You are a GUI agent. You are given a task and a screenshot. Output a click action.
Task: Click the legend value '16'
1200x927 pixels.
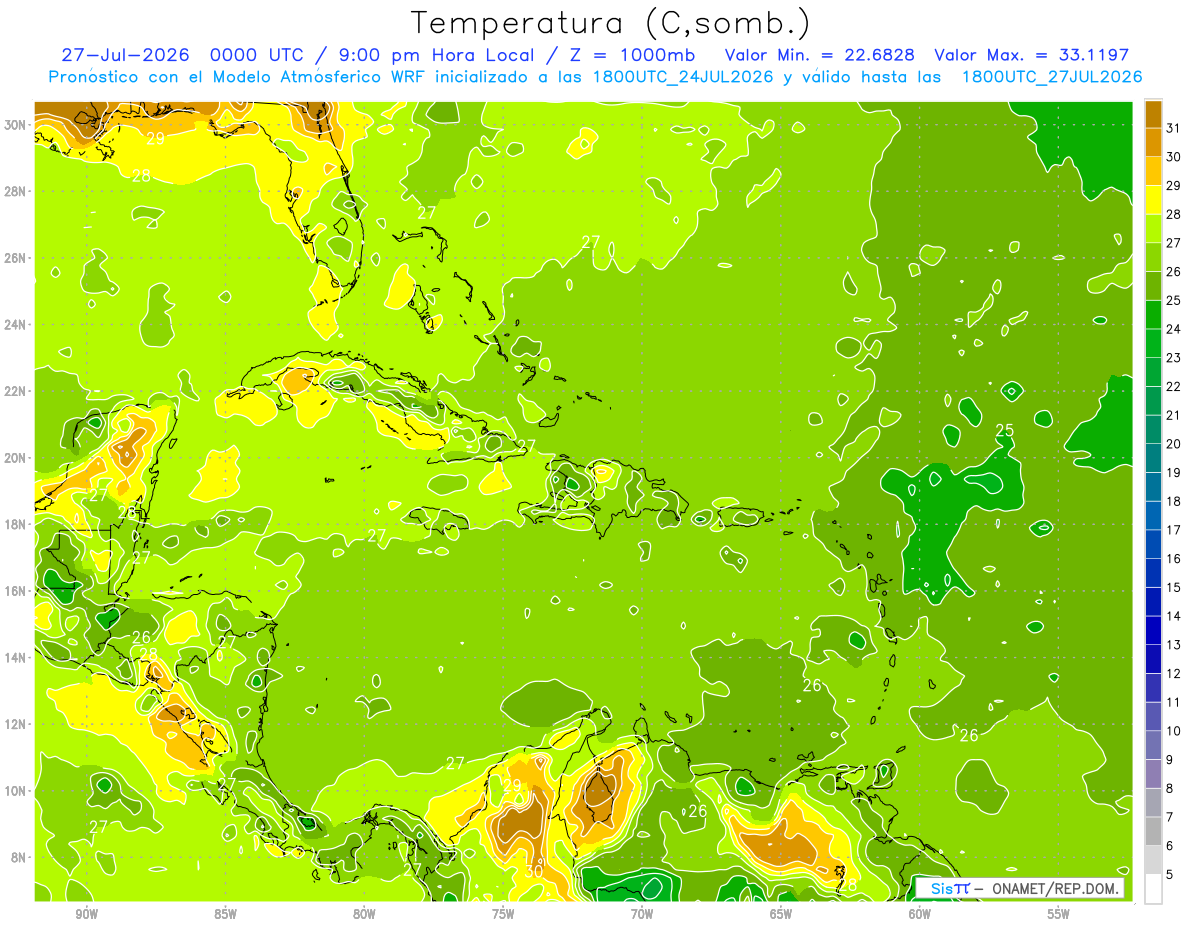(1174, 558)
